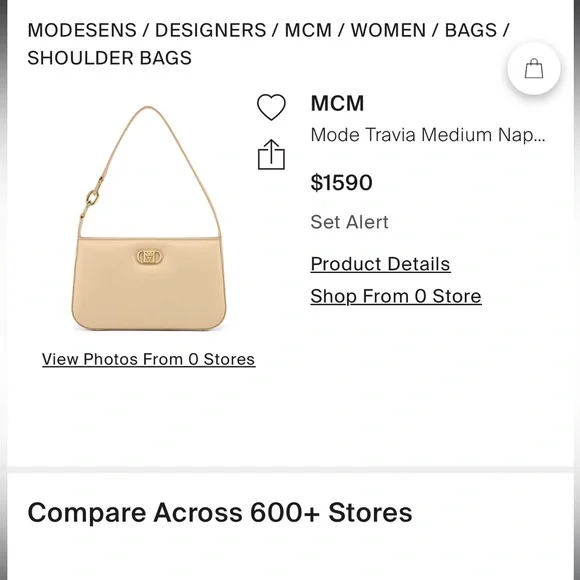Go to the DESIGNERS breadcrumb
This screenshot has height=580, width=580.
point(210,30)
